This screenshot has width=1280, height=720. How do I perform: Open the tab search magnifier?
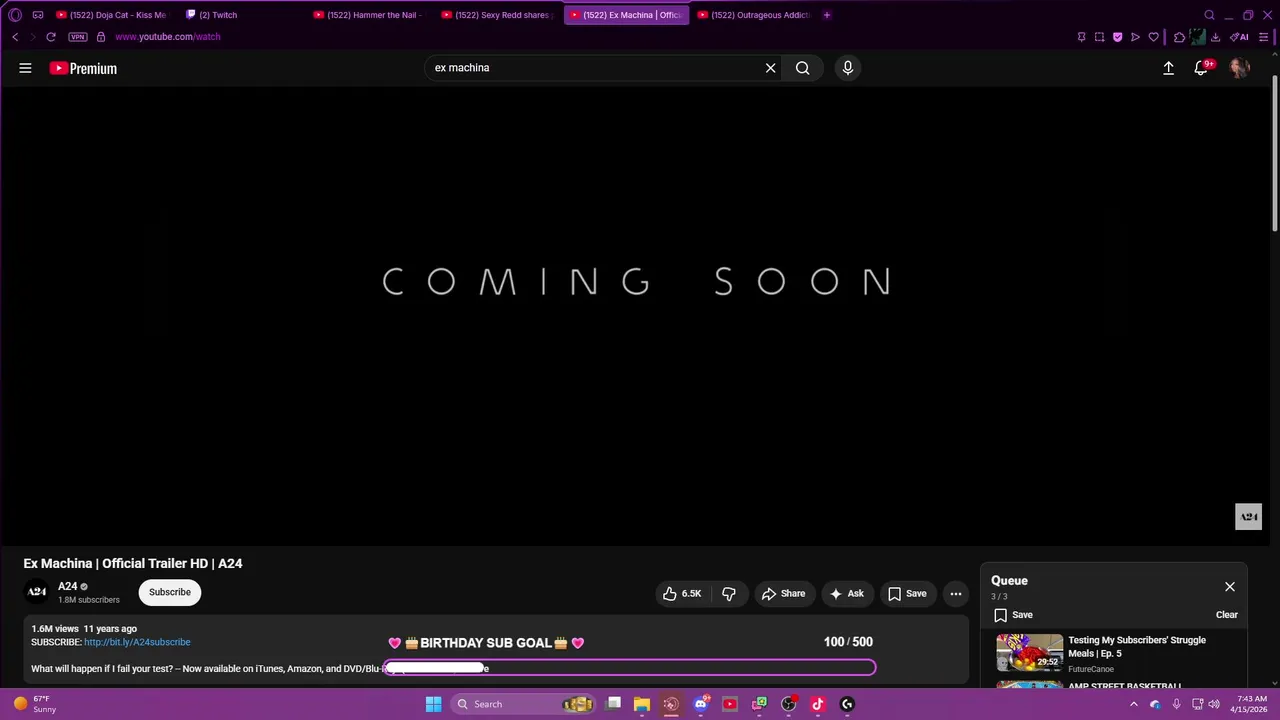[1209, 15]
